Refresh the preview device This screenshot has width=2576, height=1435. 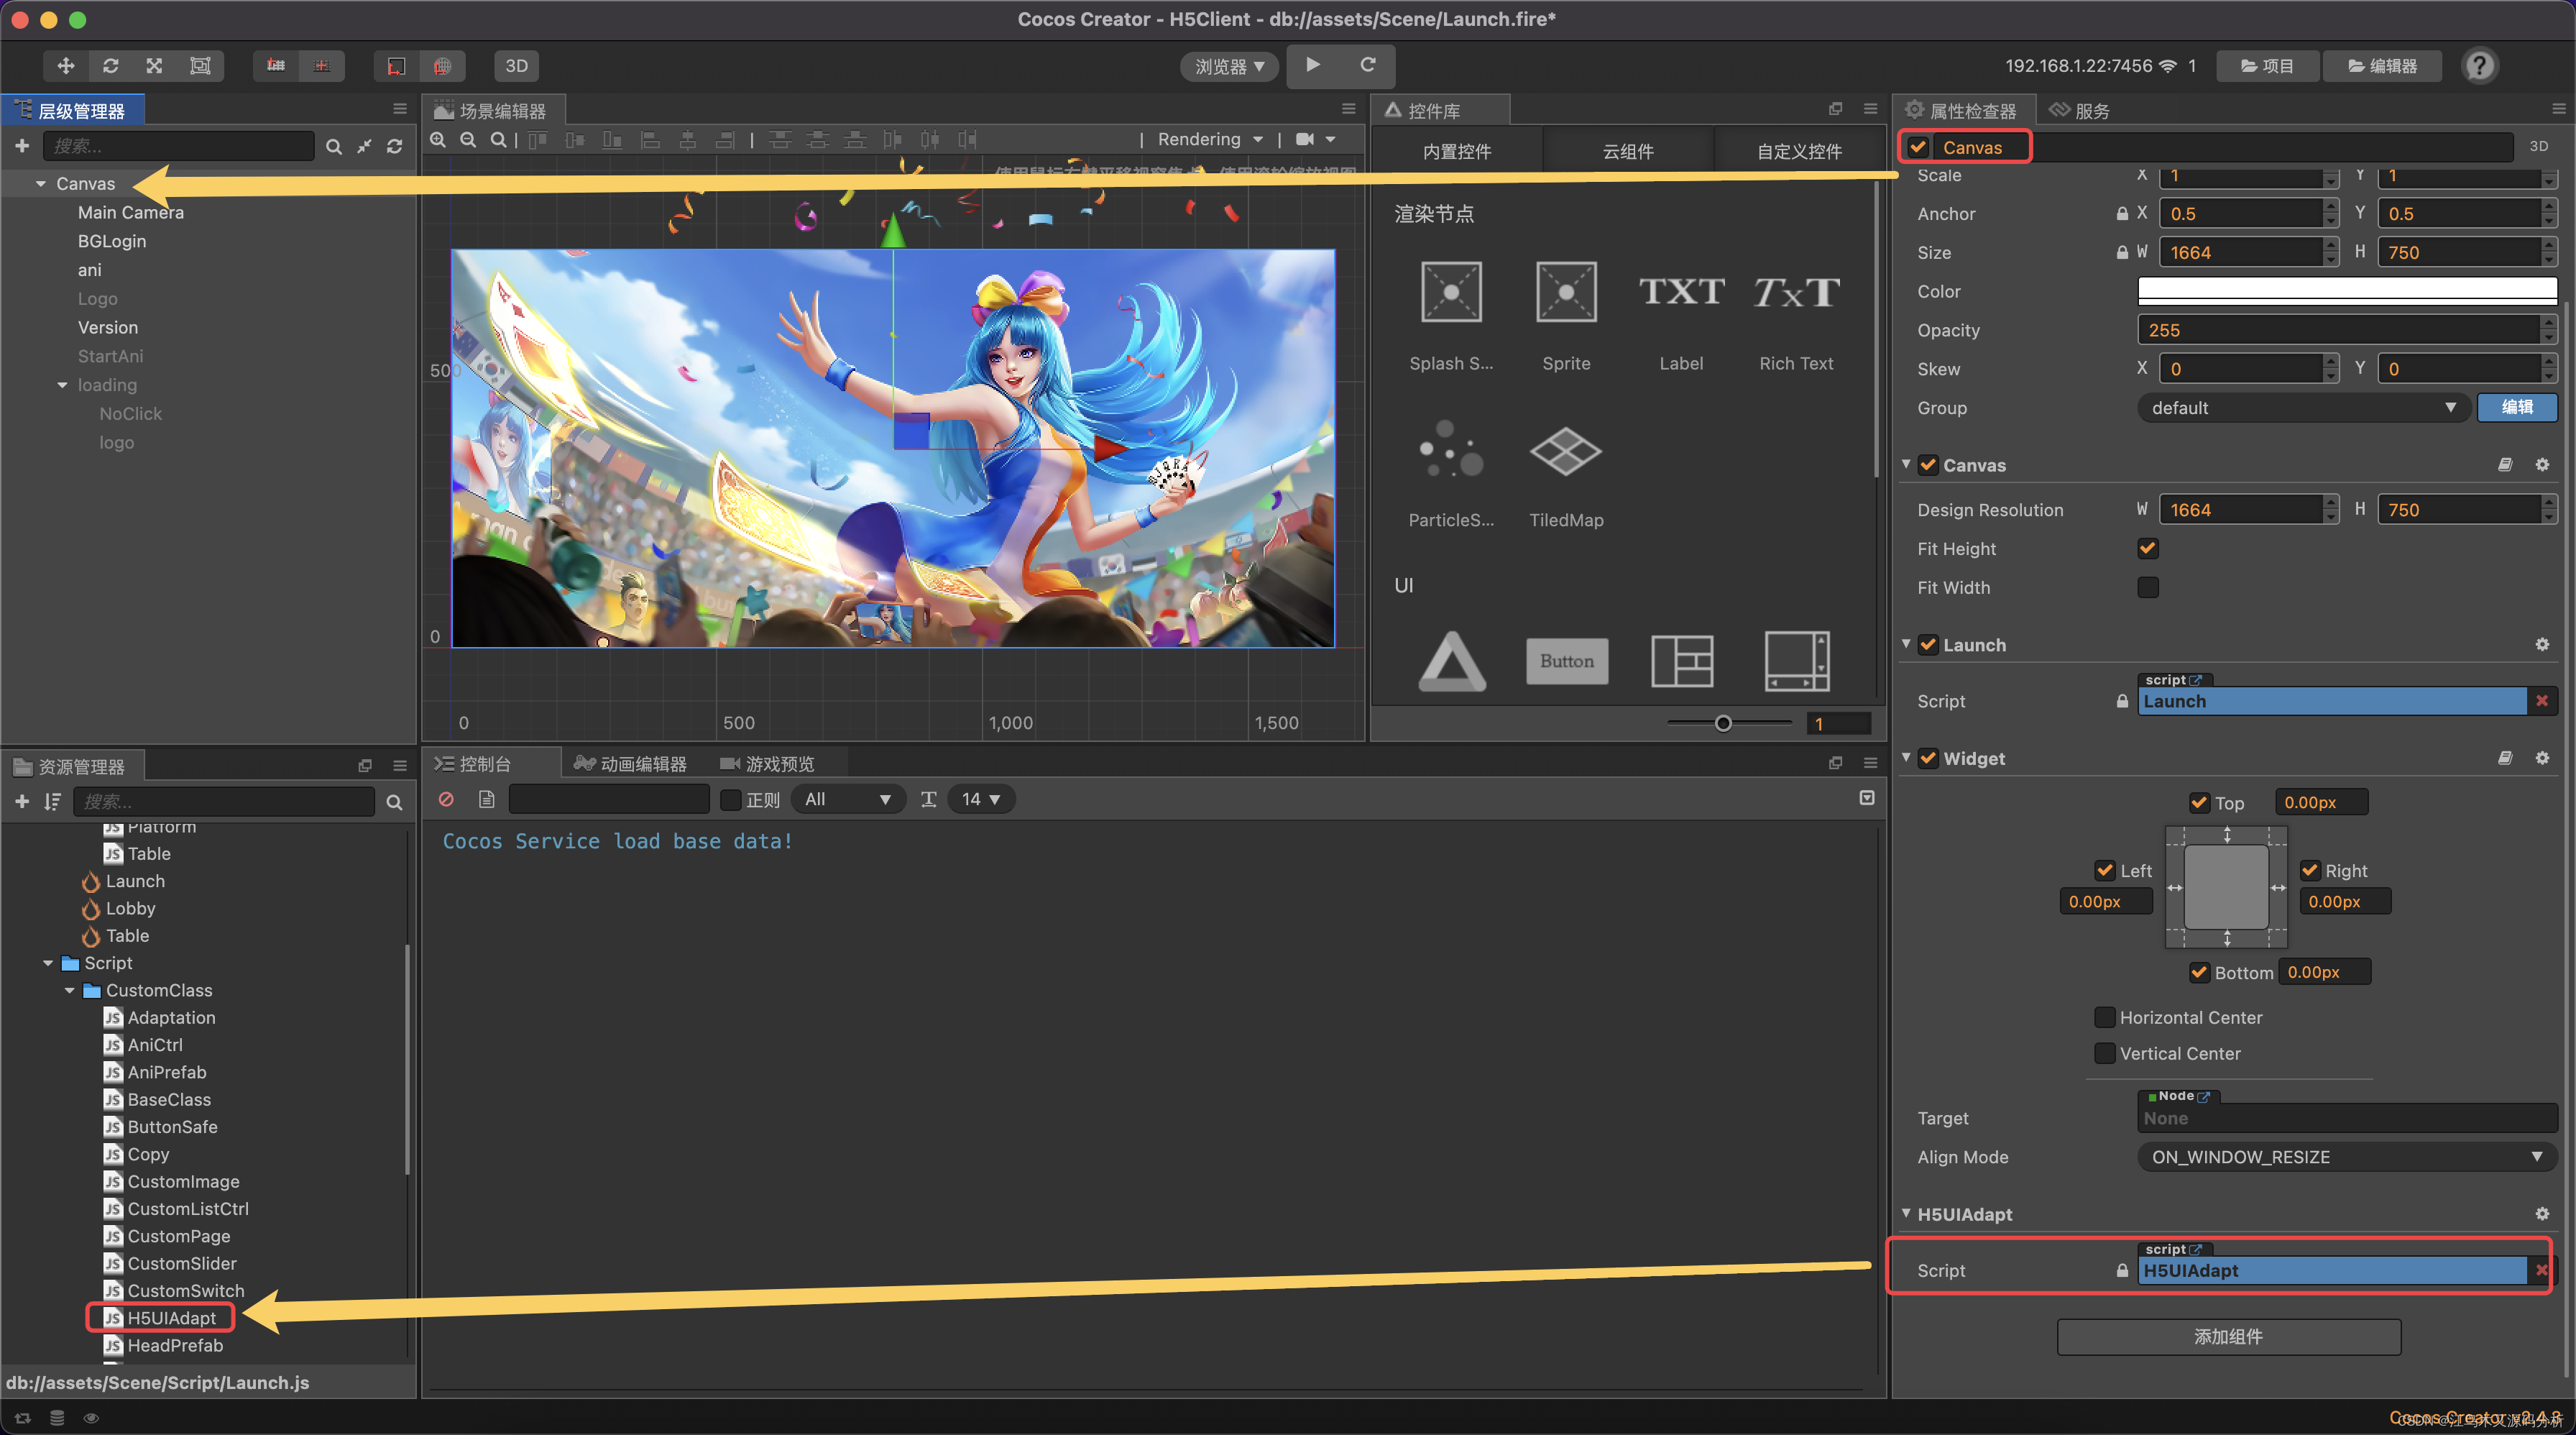click(x=1368, y=65)
